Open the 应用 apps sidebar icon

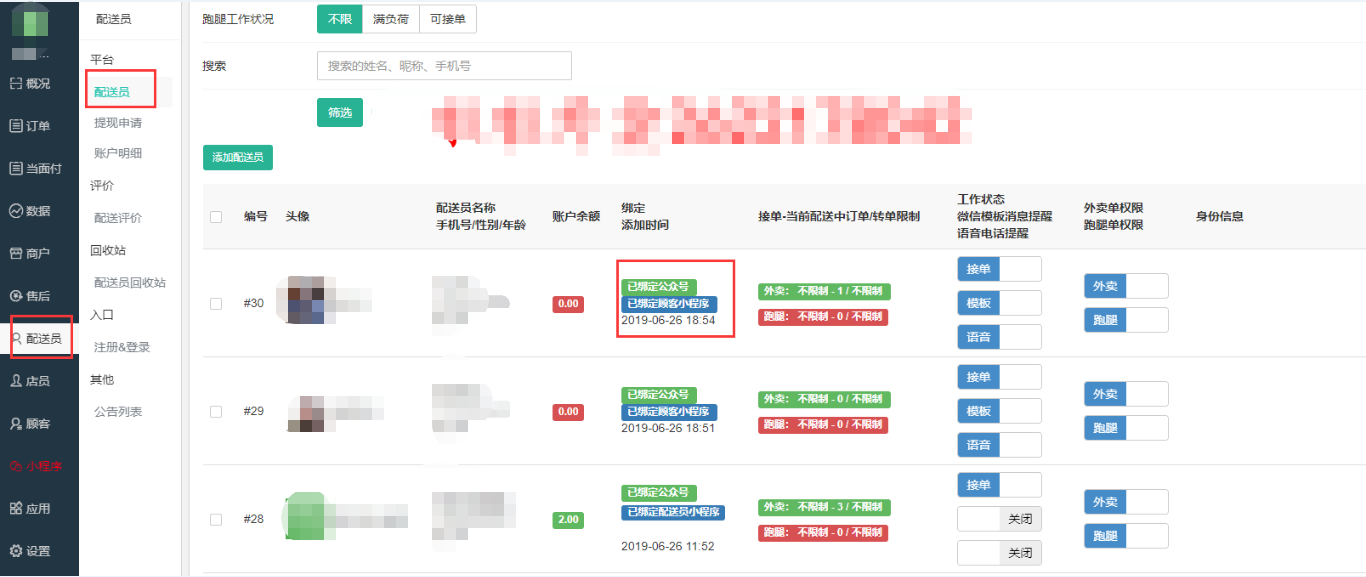(x=15, y=508)
